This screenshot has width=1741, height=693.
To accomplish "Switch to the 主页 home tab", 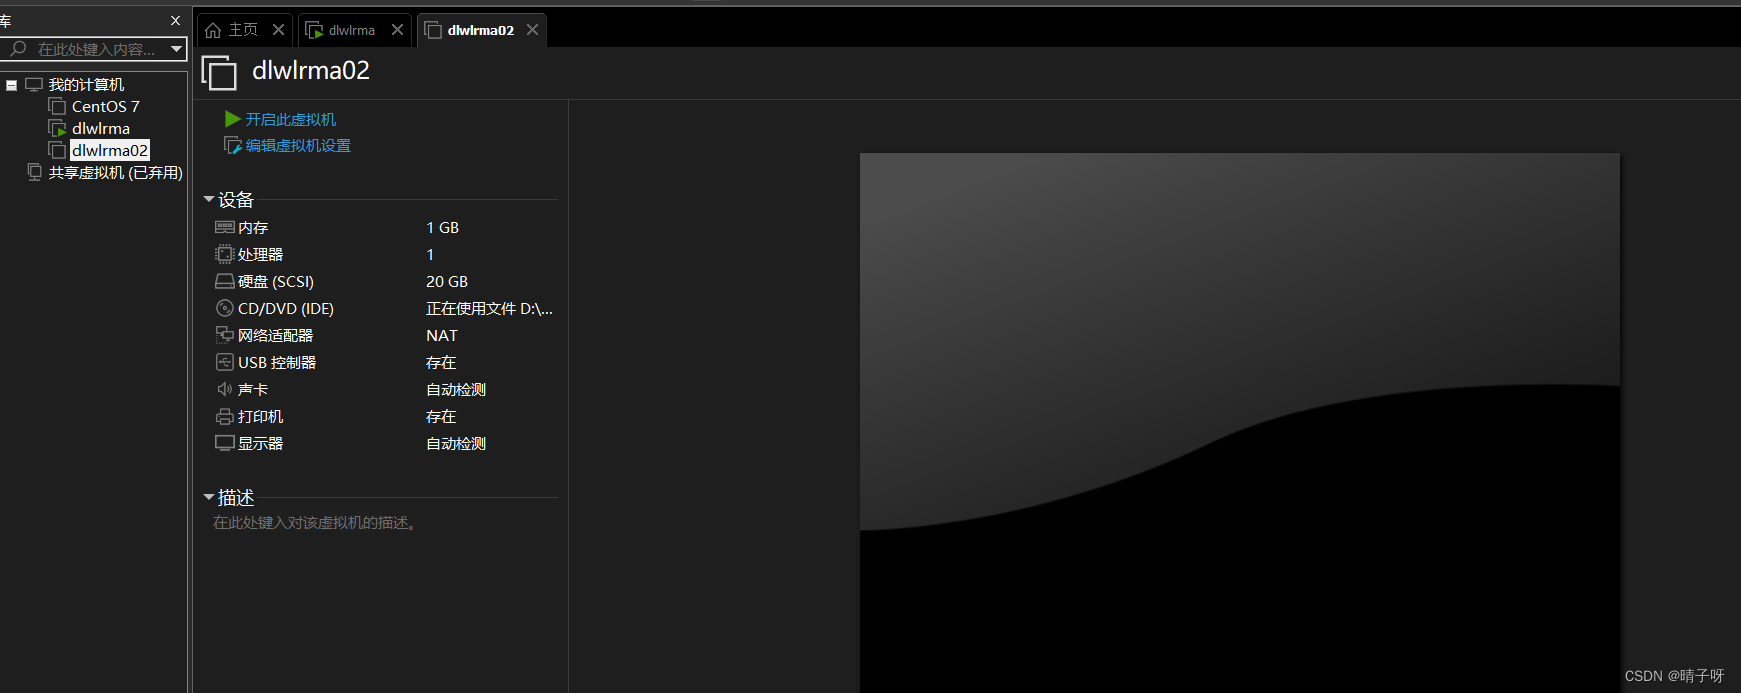I will click(243, 30).
